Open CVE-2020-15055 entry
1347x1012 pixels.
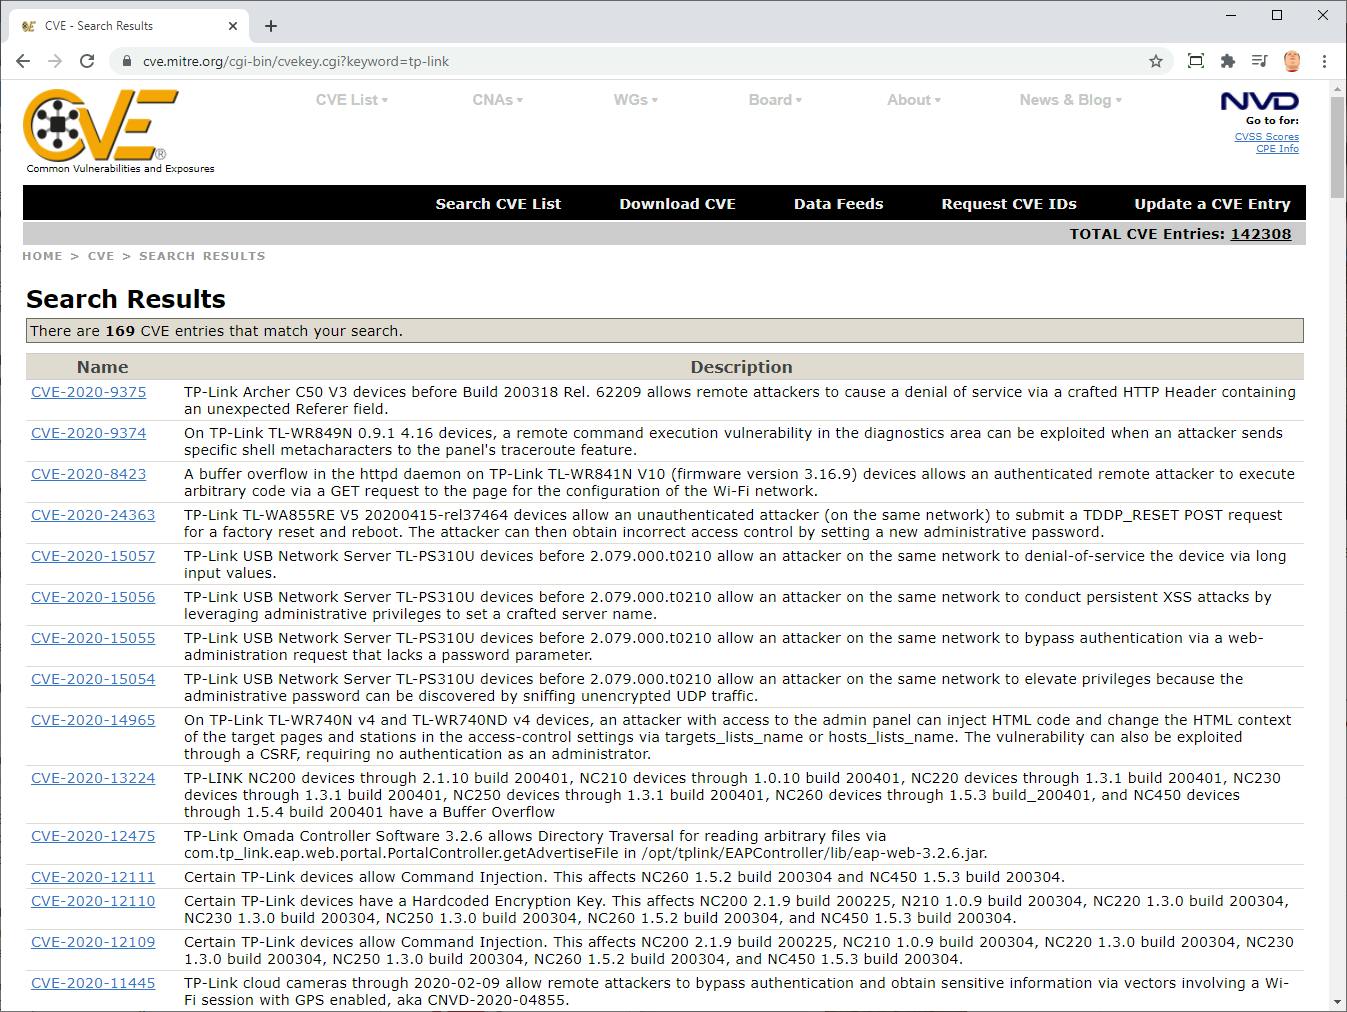tap(93, 638)
